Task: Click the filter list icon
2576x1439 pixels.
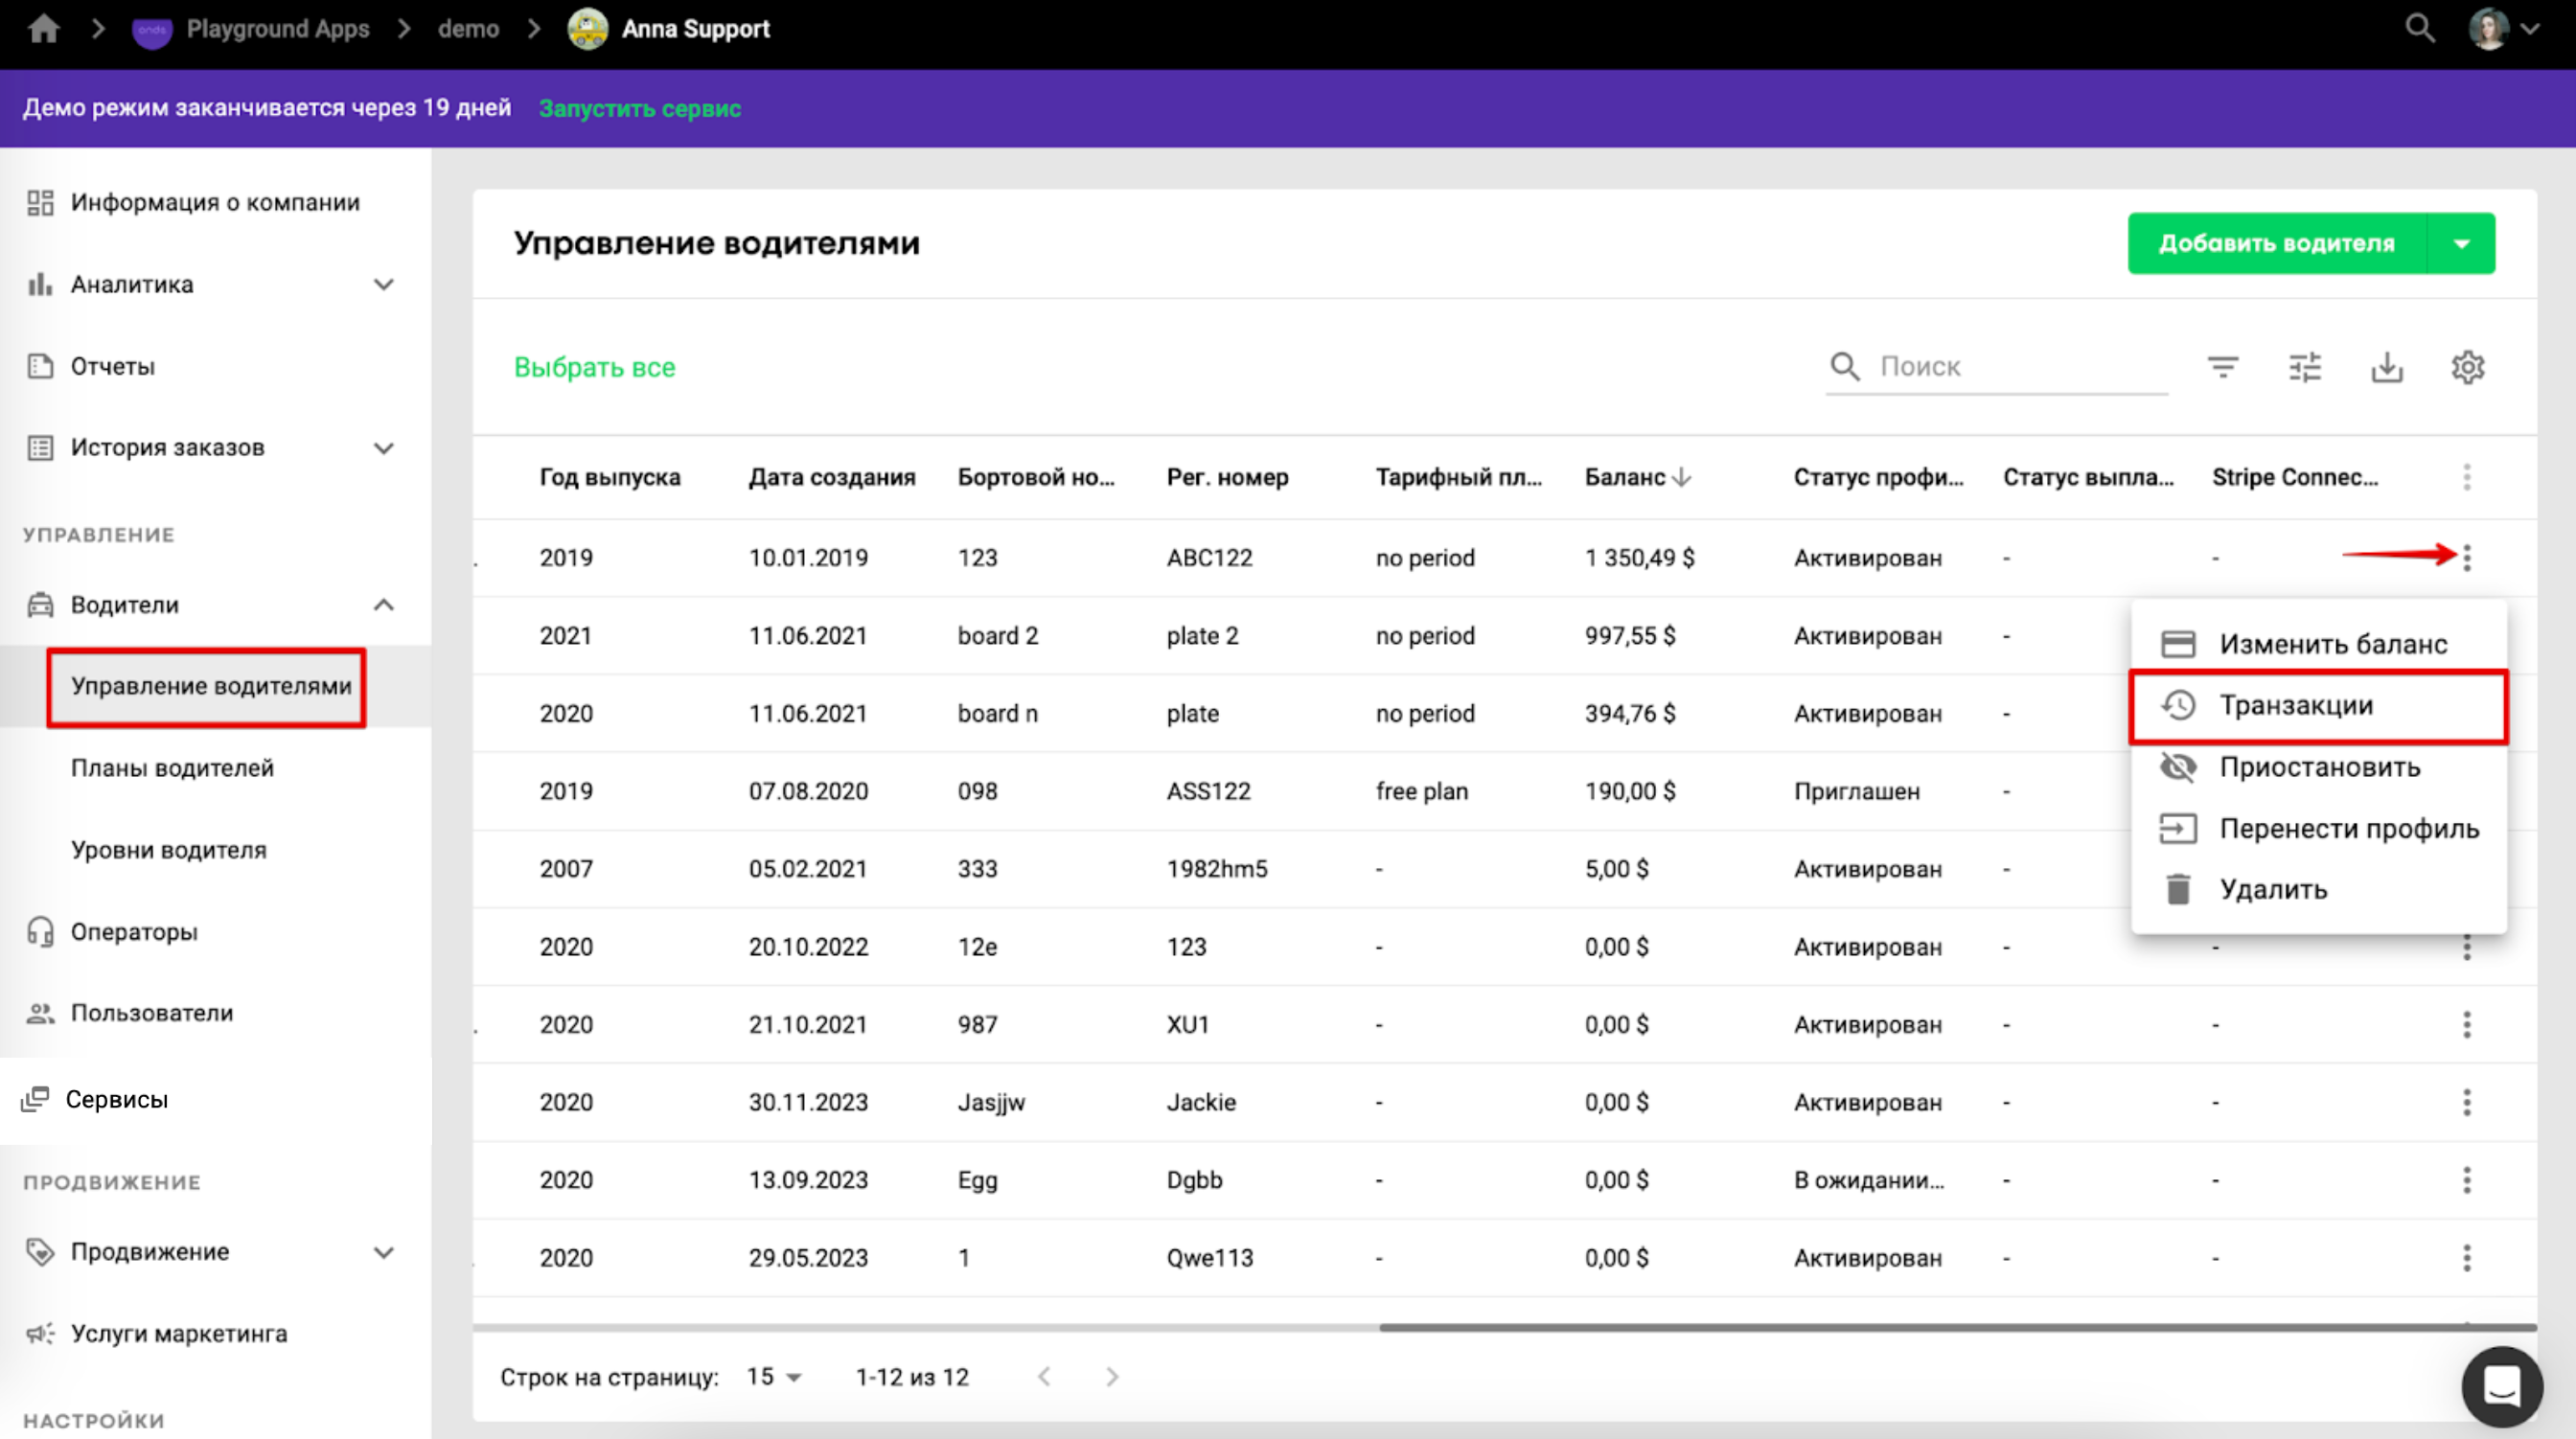Action: click(2222, 367)
